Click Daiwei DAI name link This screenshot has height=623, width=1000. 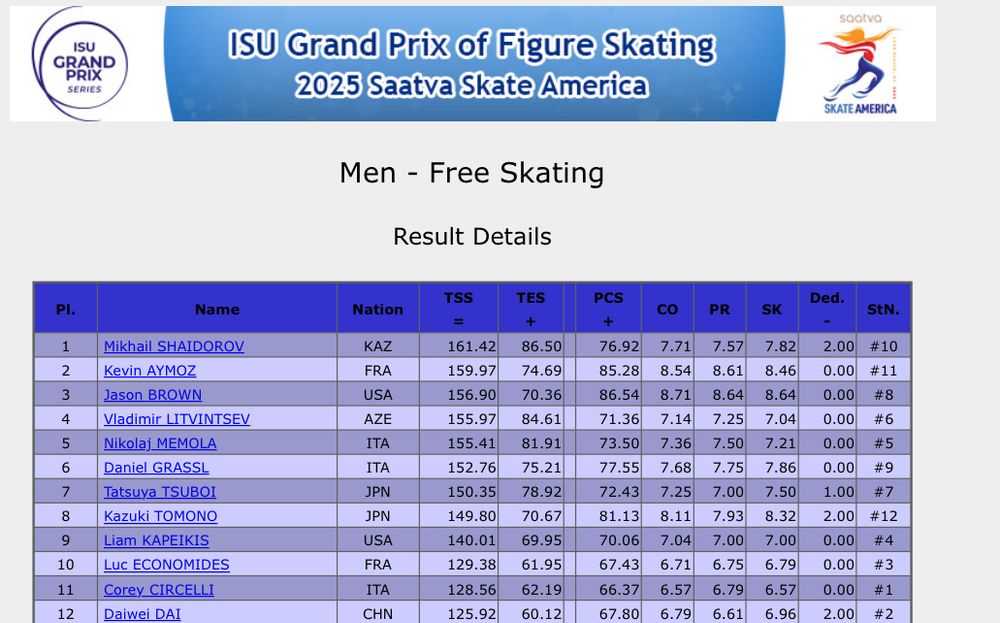click(x=142, y=614)
